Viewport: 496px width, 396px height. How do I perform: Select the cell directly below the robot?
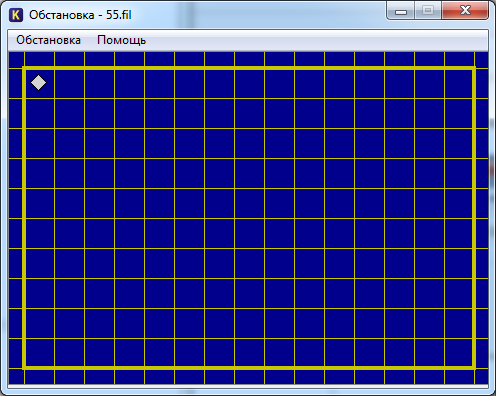coord(39,114)
